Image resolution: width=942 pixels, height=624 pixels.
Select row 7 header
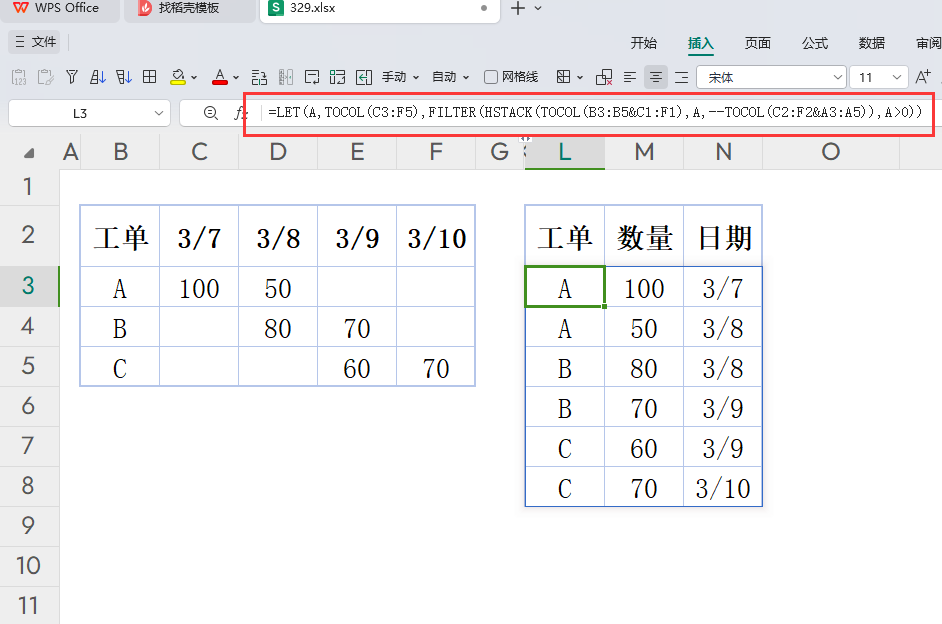point(28,446)
